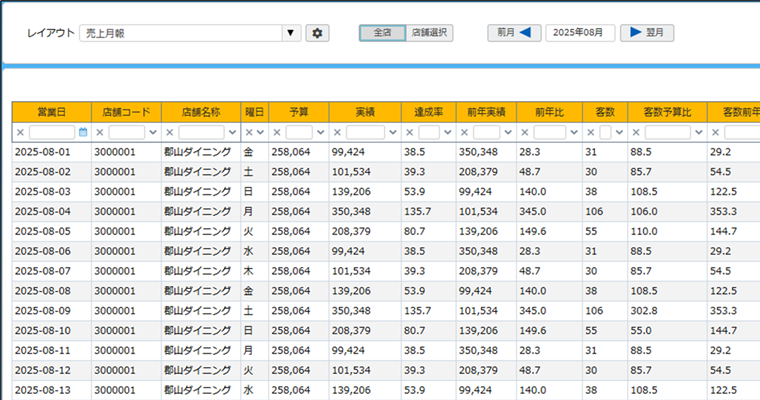This screenshot has width=760, height=400.
Task: Clear the 営業日 filter with X icon
Action: point(21,132)
